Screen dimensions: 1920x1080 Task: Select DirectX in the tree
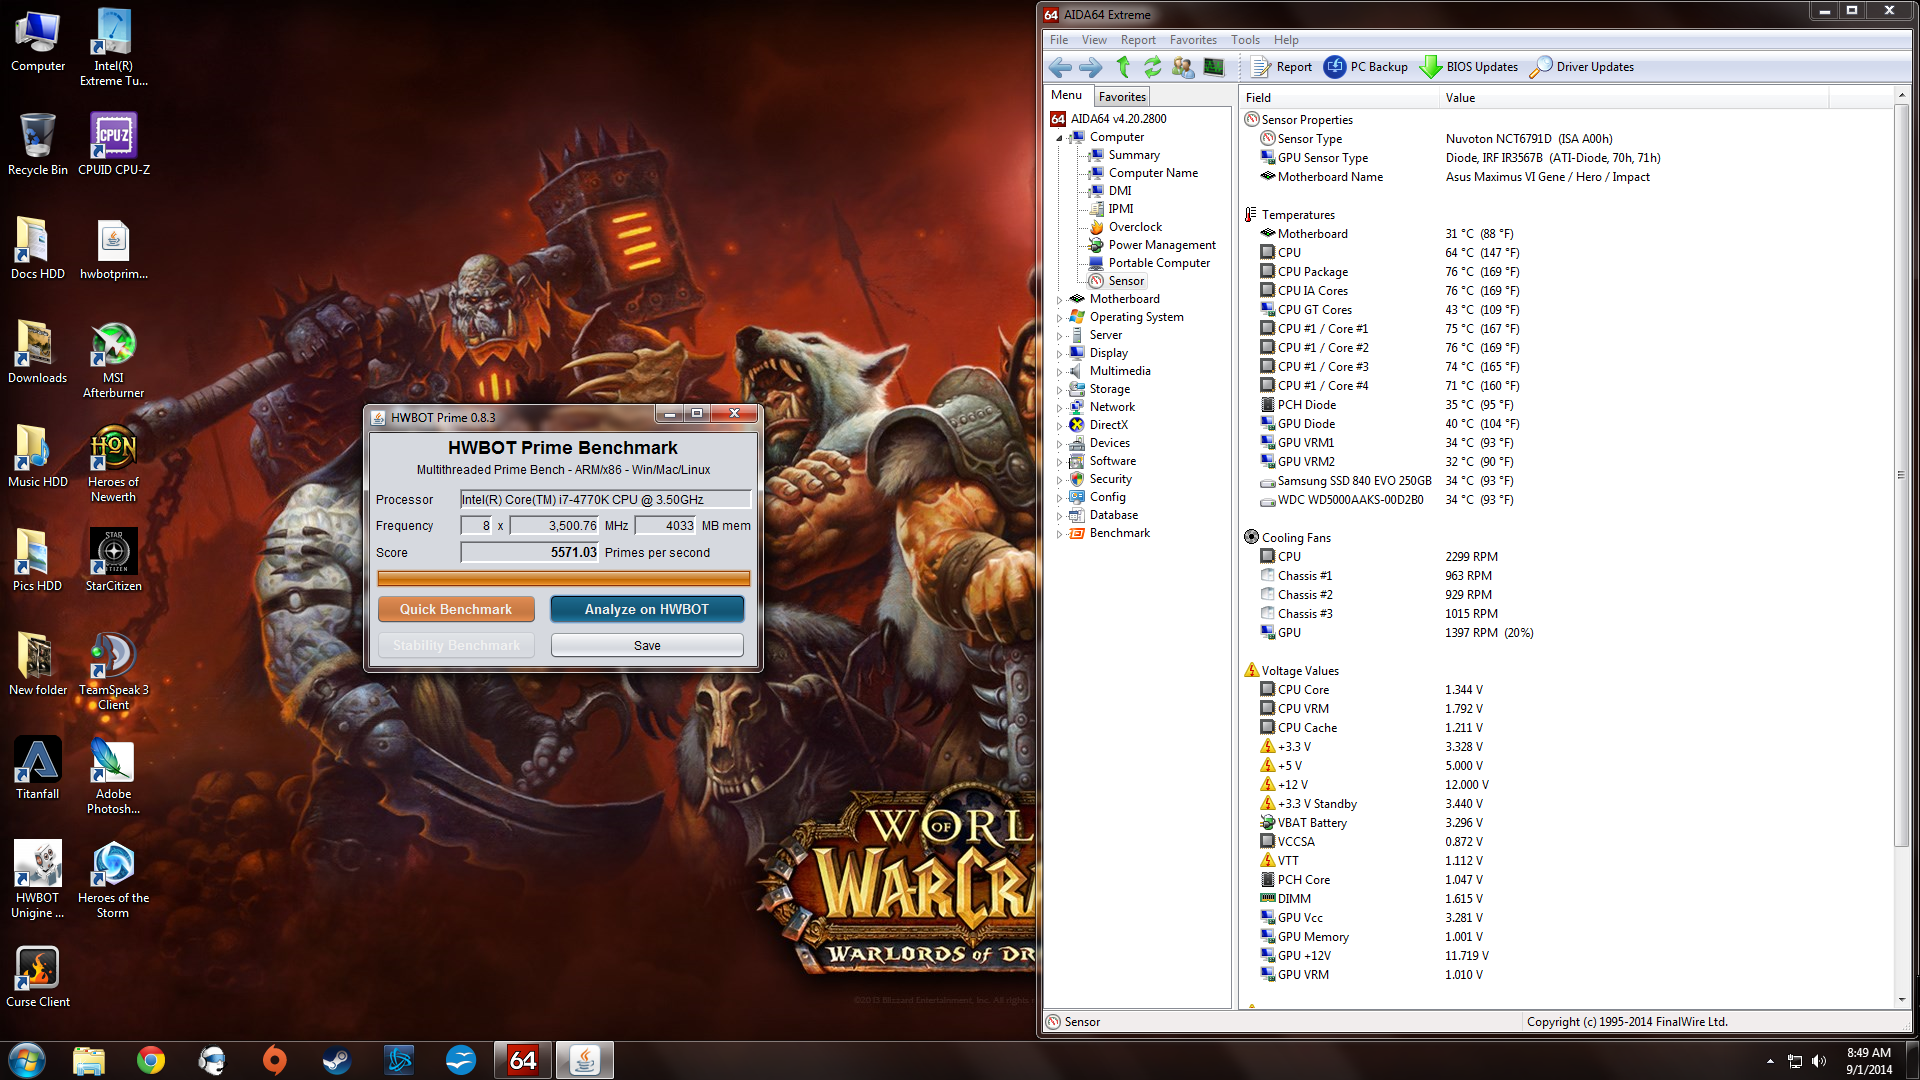coord(1108,425)
